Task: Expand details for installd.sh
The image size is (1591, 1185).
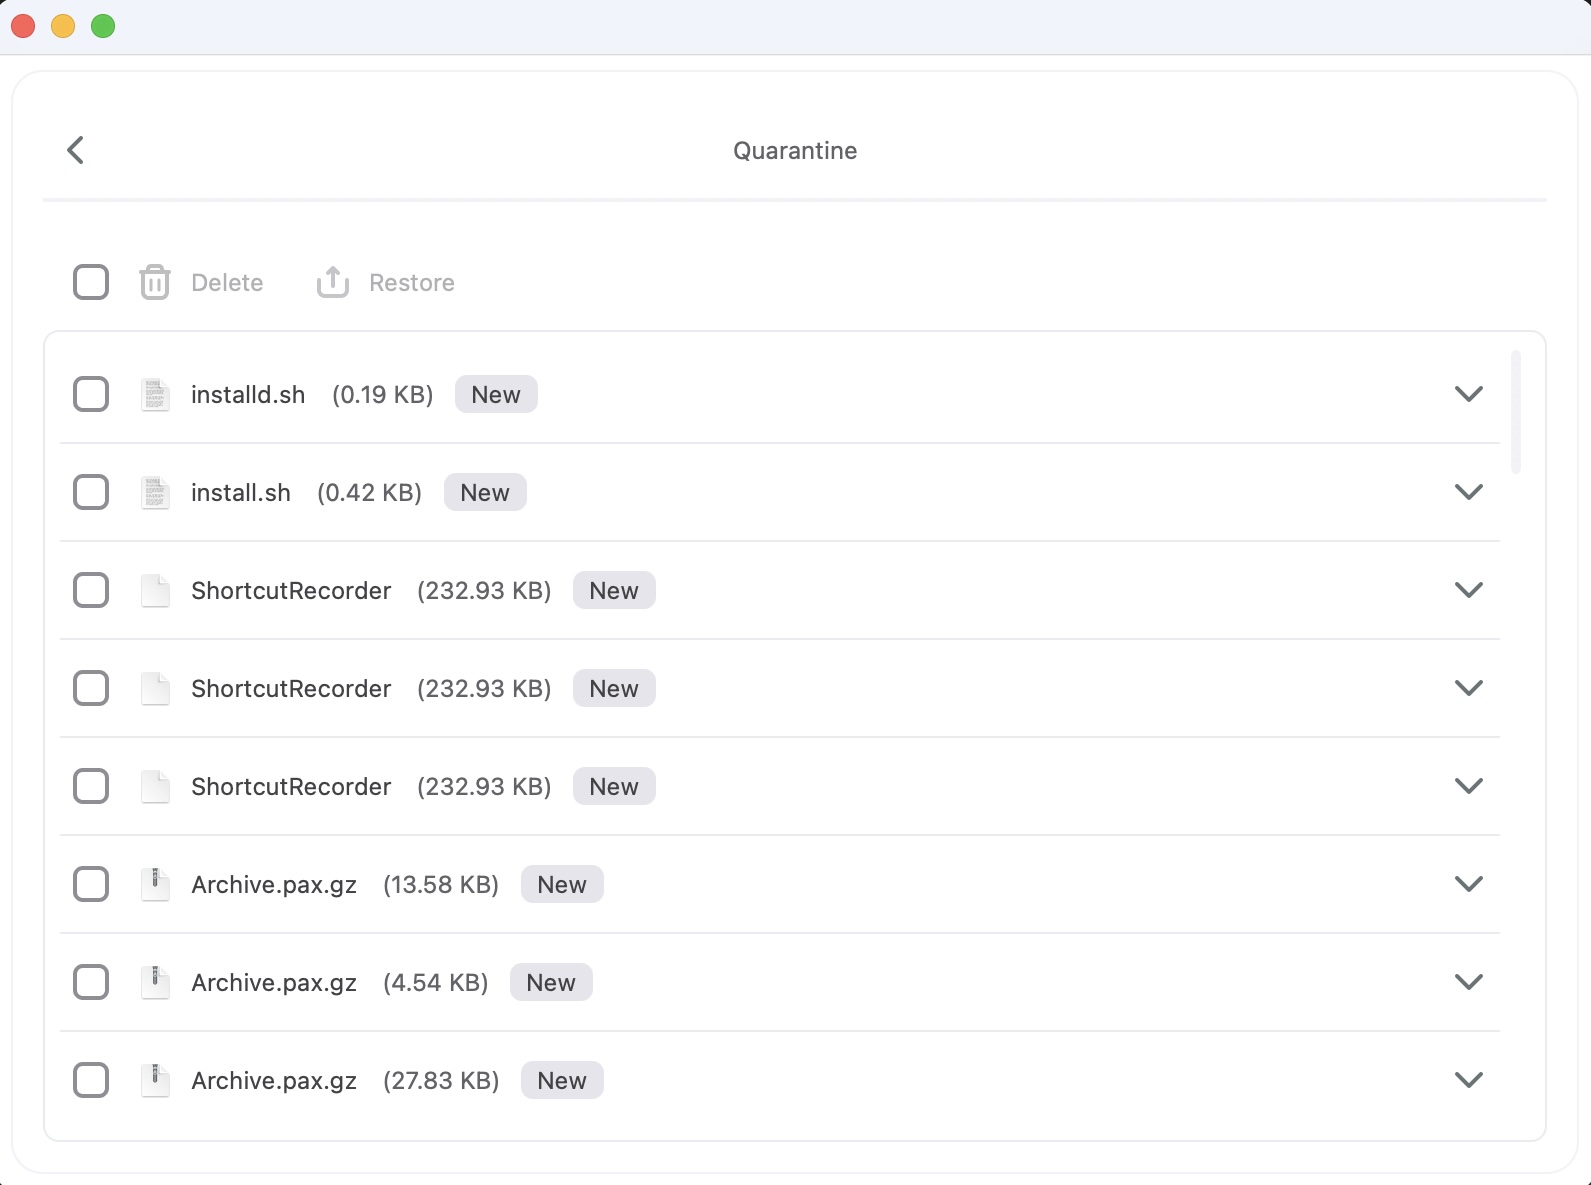Action: click(x=1468, y=394)
